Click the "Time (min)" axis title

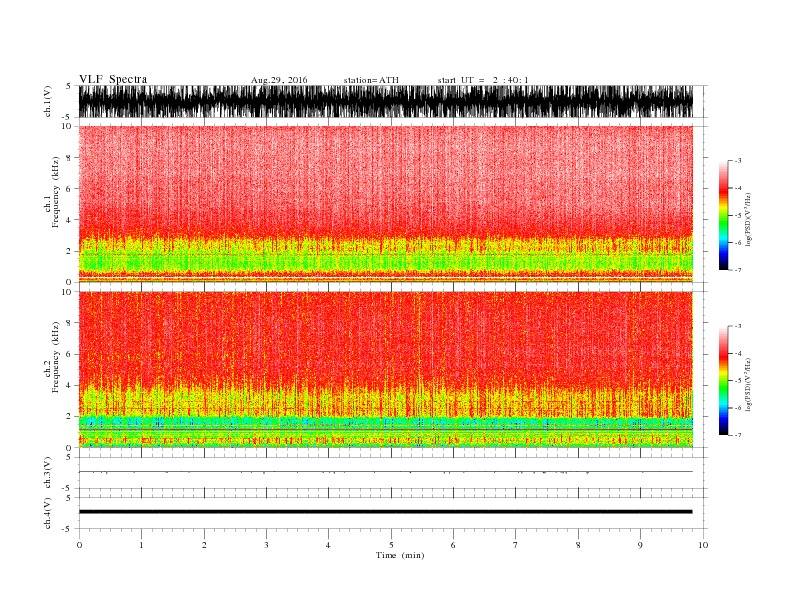(400, 555)
